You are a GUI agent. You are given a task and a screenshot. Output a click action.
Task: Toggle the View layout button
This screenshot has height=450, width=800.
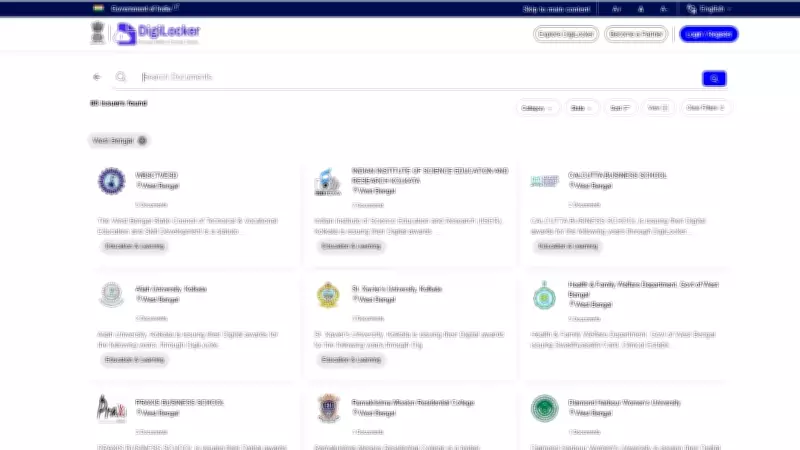point(658,108)
